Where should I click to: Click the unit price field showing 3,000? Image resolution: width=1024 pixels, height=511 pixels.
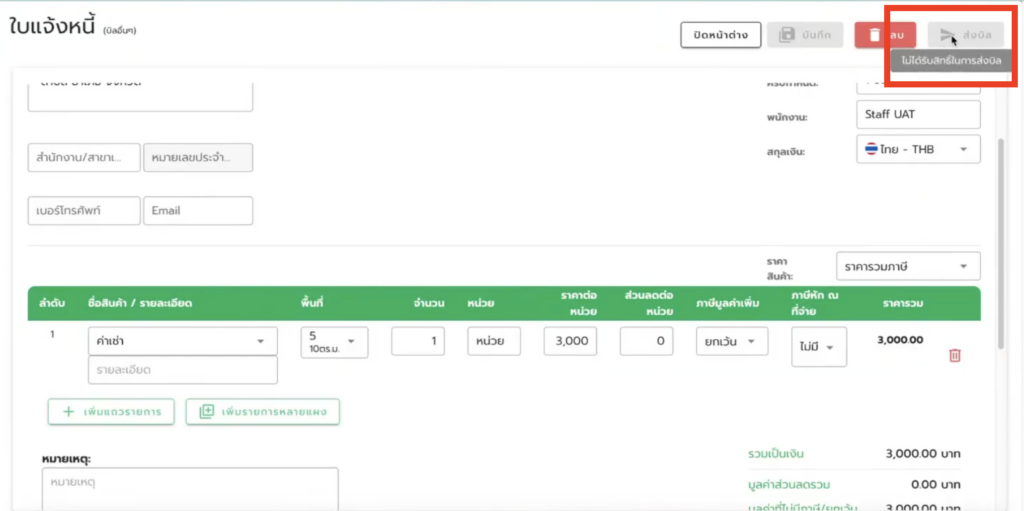571,341
